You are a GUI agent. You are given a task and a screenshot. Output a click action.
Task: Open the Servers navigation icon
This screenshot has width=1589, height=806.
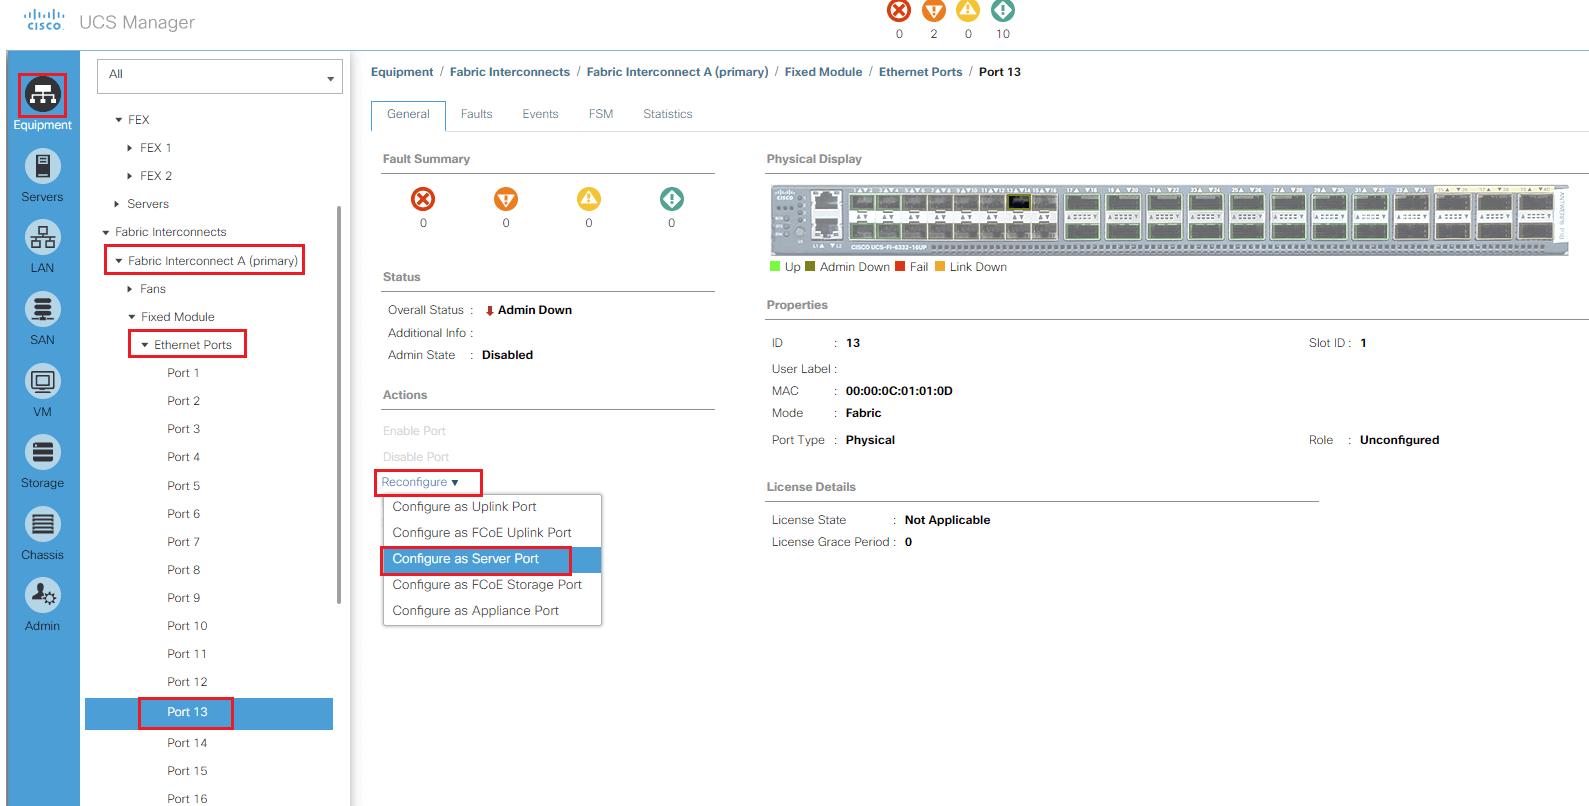tap(42, 166)
